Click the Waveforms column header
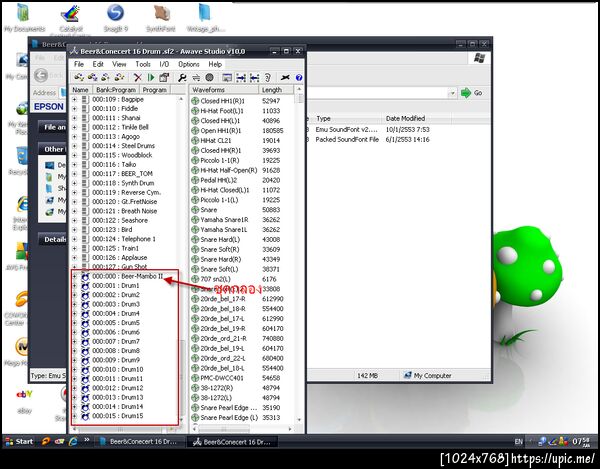This screenshot has height=469, width=600. pyautogui.click(x=224, y=90)
